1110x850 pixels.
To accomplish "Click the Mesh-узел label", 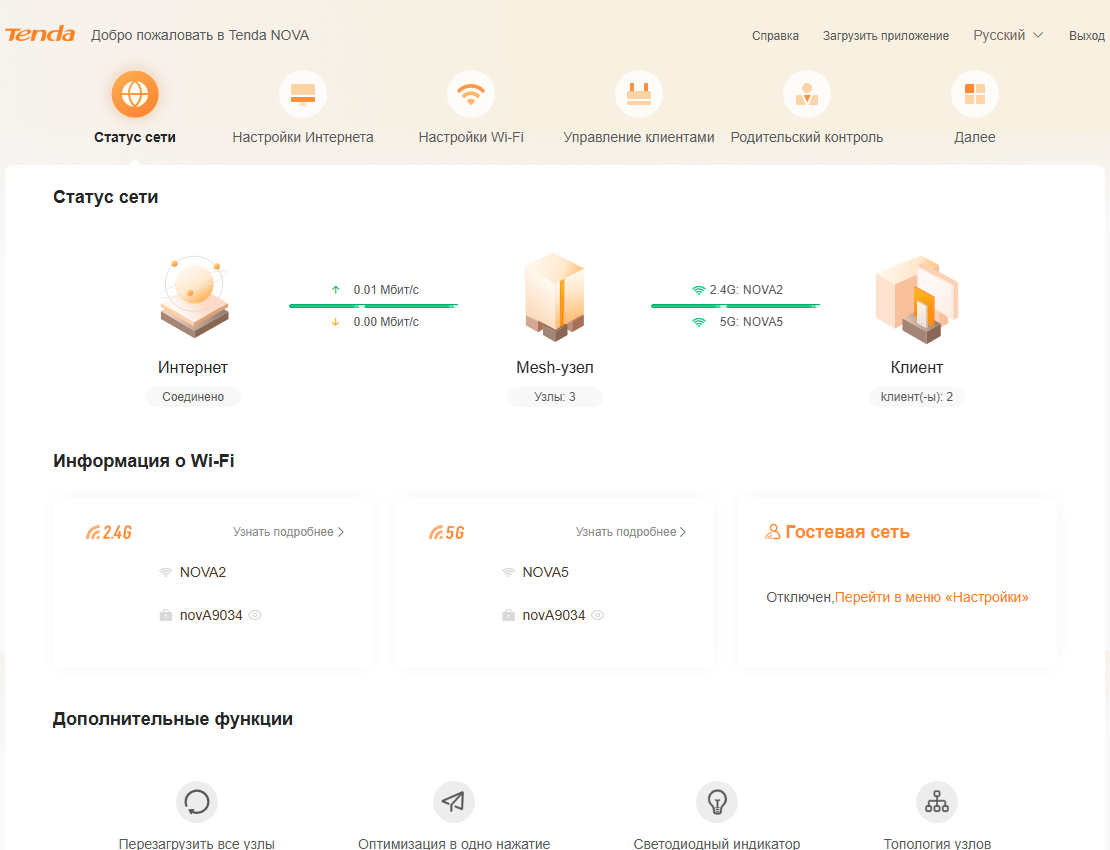I will pyautogui.click(x=555, y=367).
